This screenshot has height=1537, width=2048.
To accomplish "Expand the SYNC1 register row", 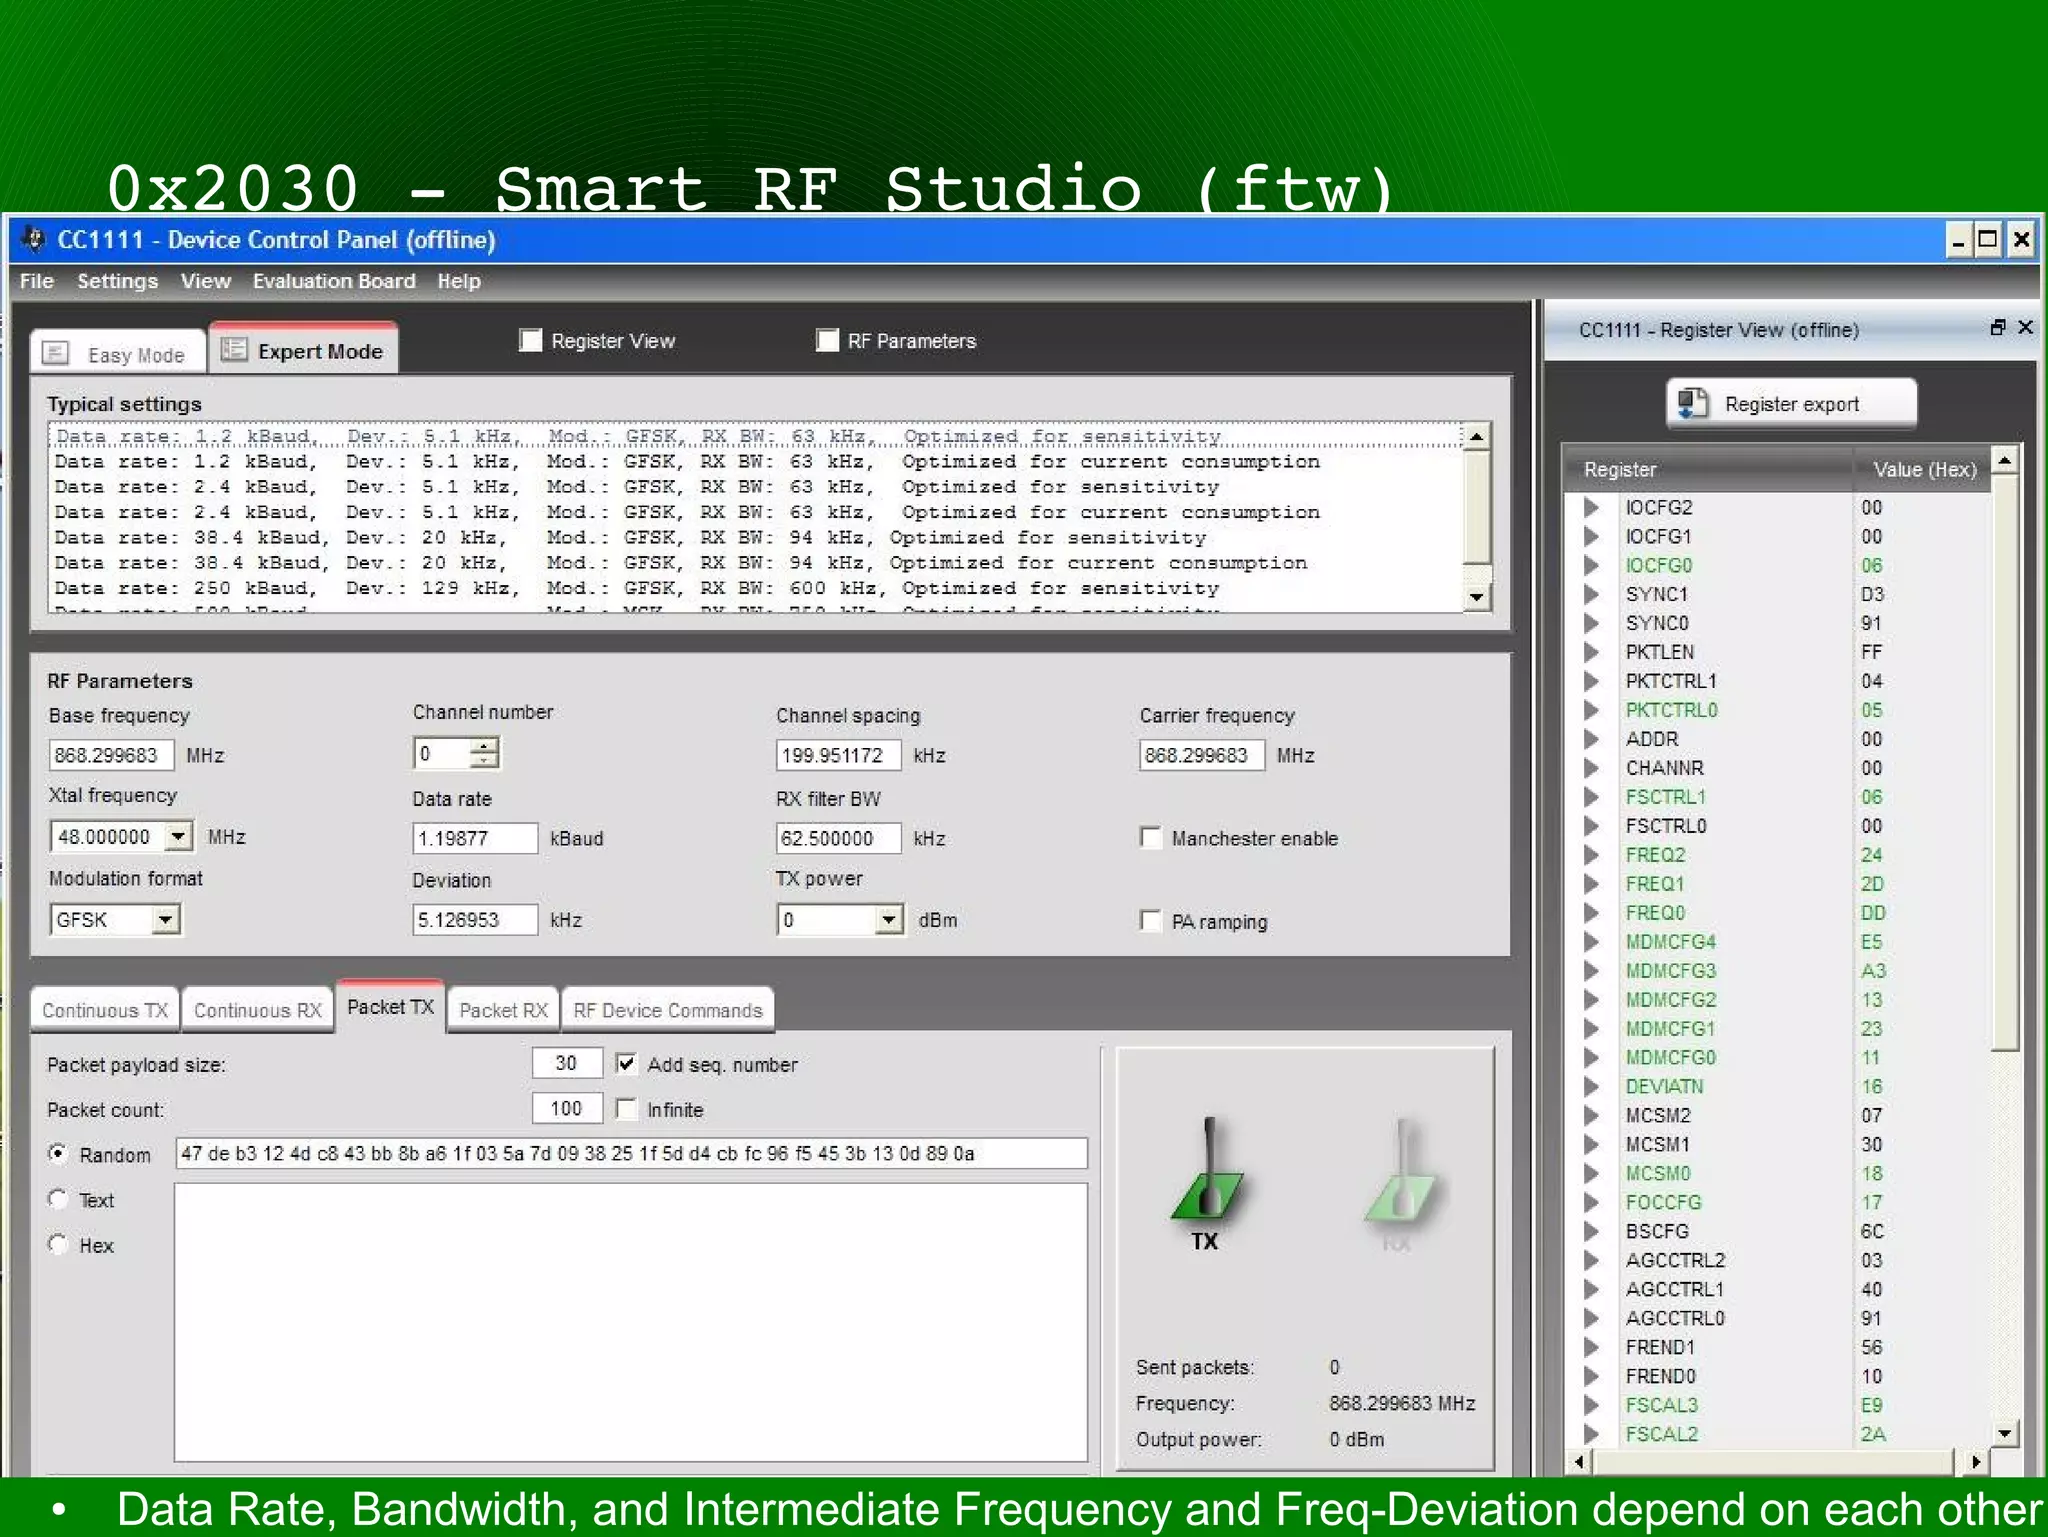I will [1590, 594].
